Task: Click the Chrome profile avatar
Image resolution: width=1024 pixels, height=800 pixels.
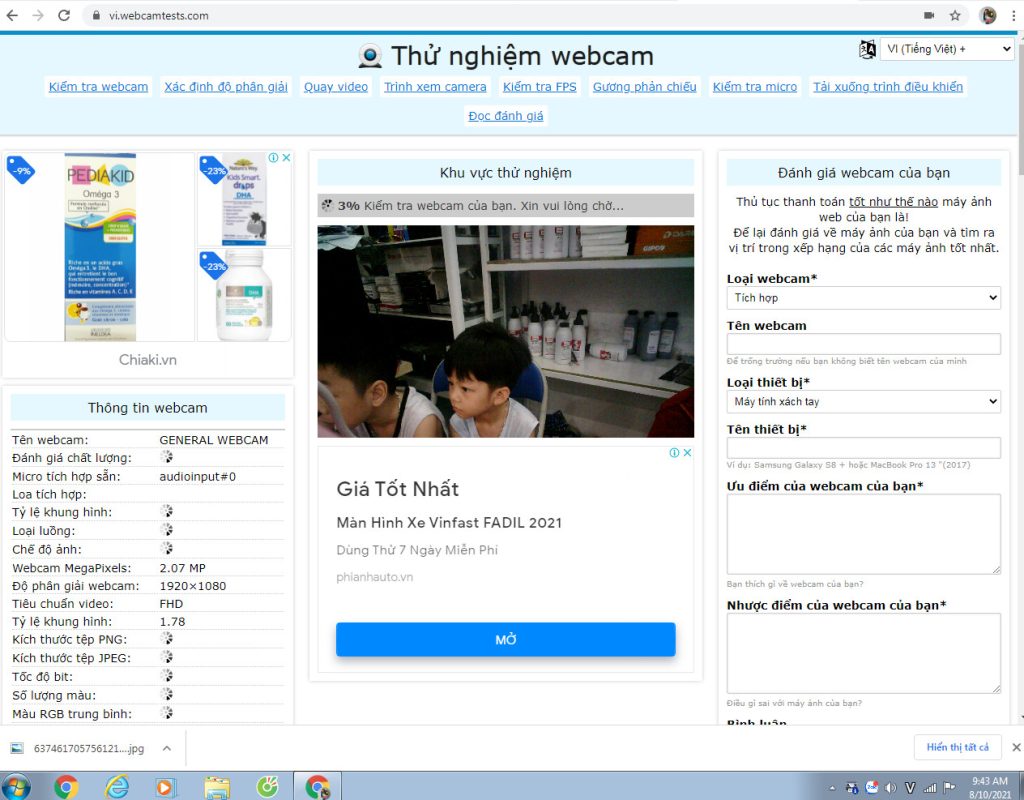Action: pyautogui.click(x=987, y=15)
